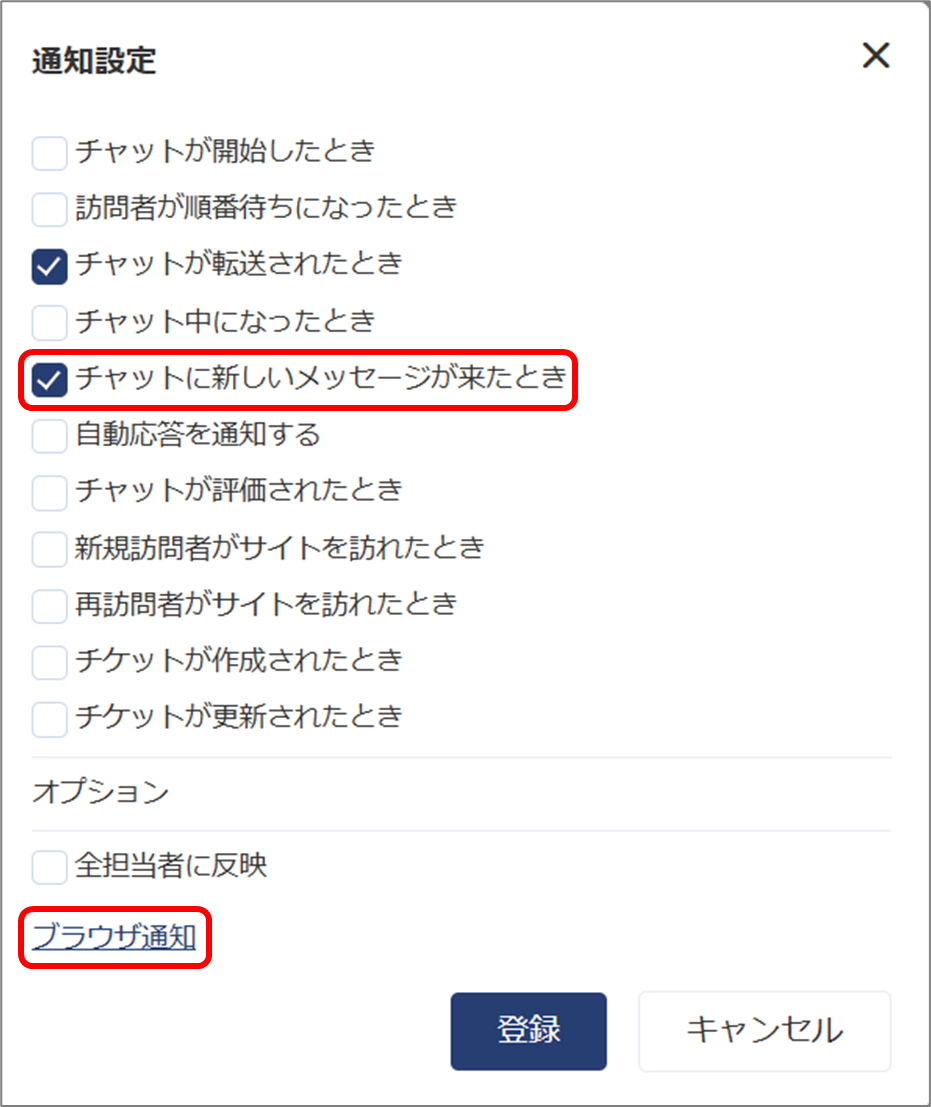Open the ブラウザ通知 link
This screenshot has width=931, height=1107.
[x=114, y=937]
